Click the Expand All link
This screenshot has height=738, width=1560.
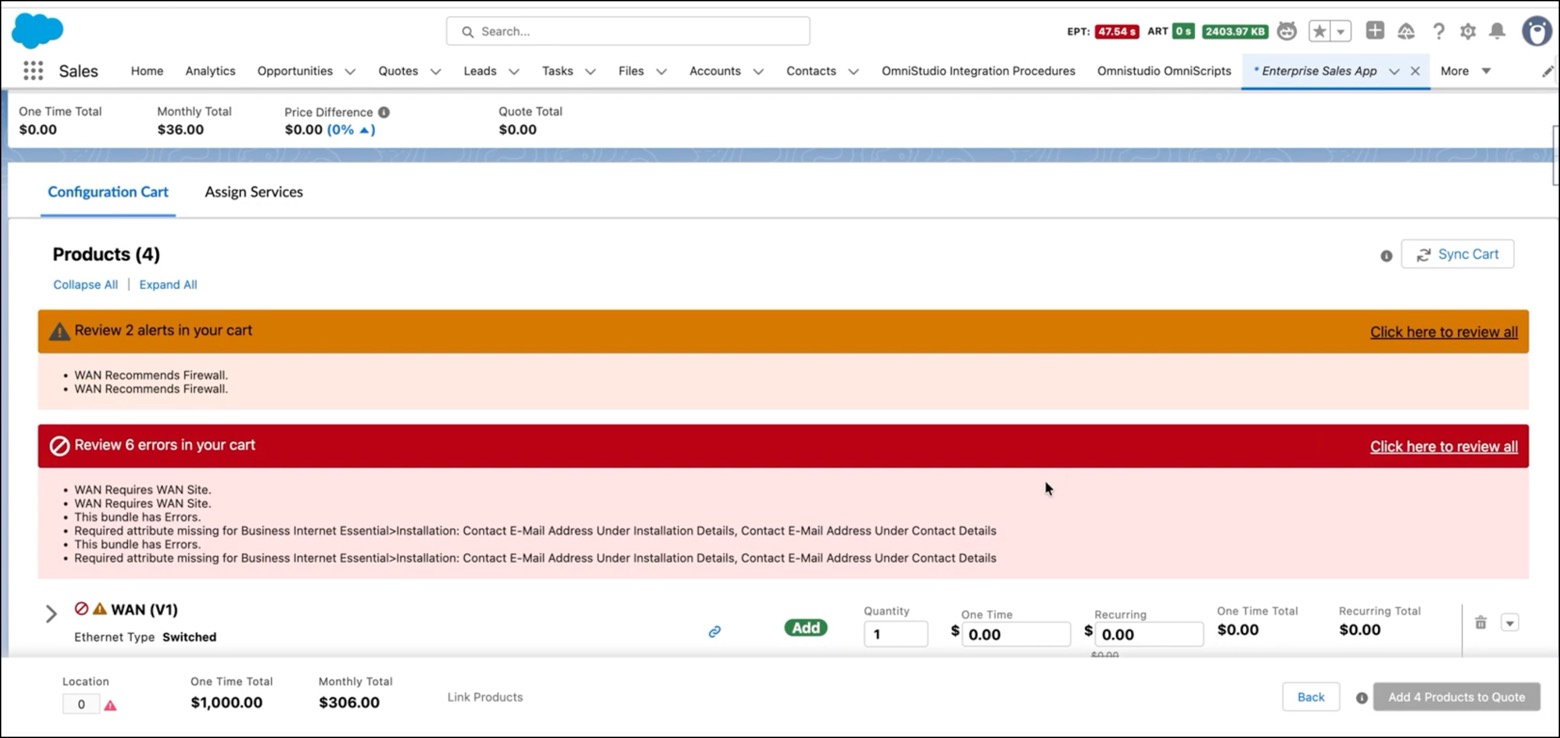coord(168,285)
